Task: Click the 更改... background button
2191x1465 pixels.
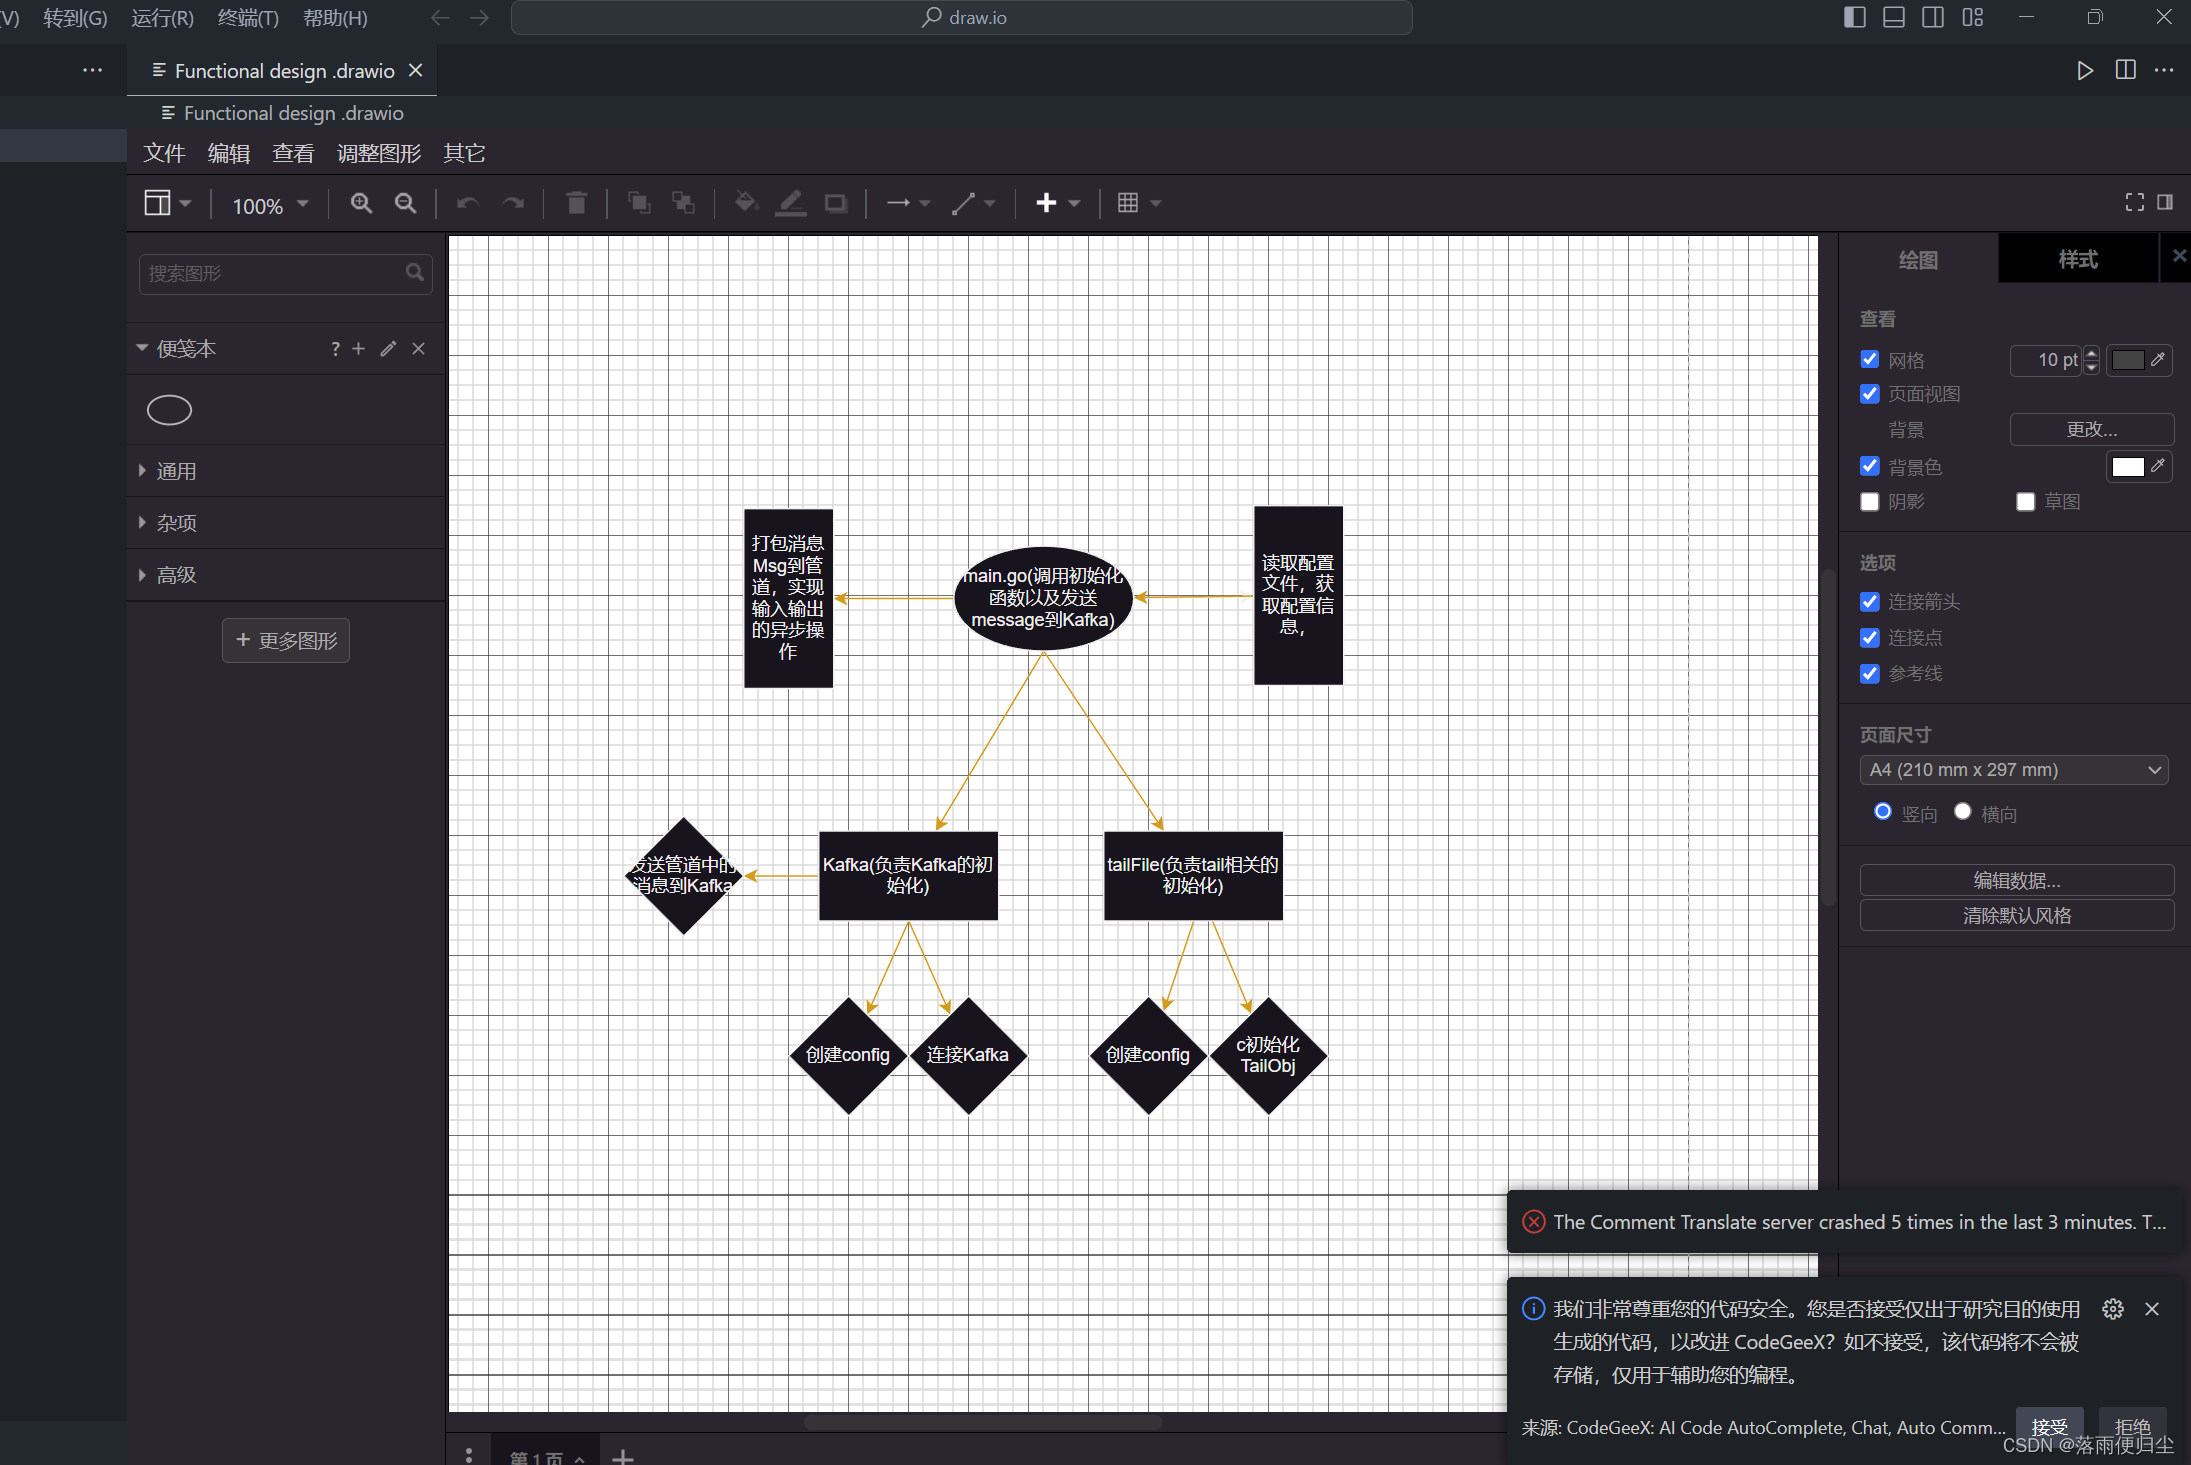Action: tap(2092, 430)
